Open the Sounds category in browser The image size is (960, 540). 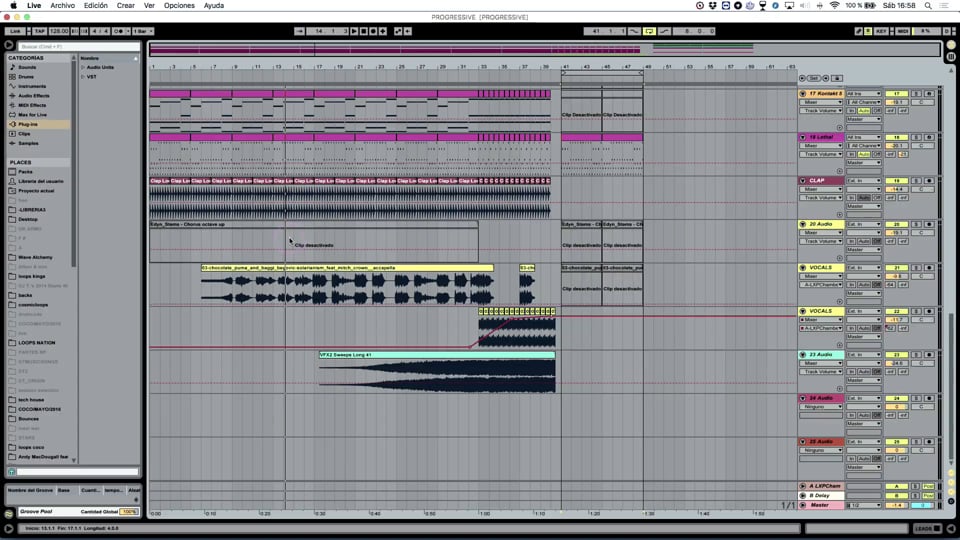(x=27, y=67)
